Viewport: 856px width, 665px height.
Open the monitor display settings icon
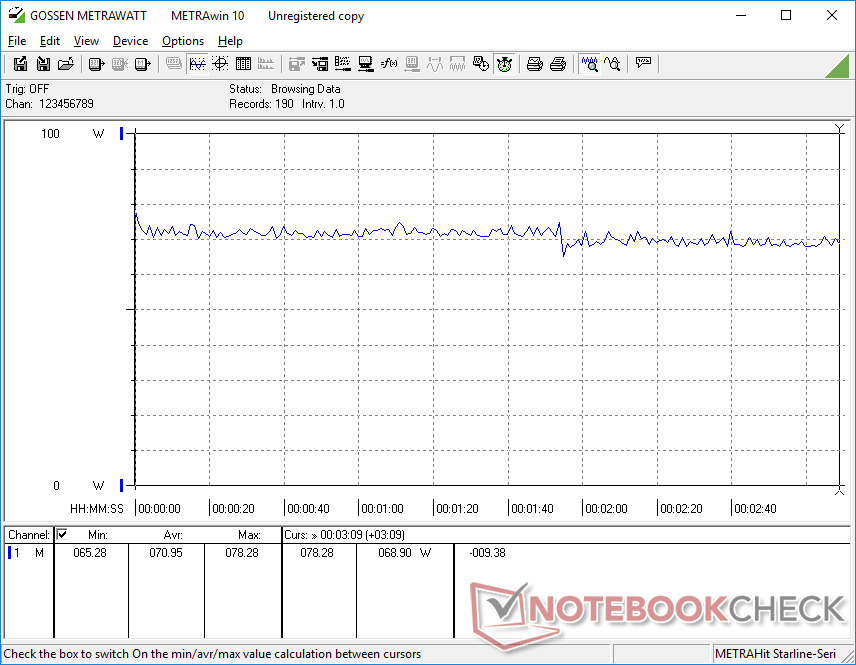point(366,64)
